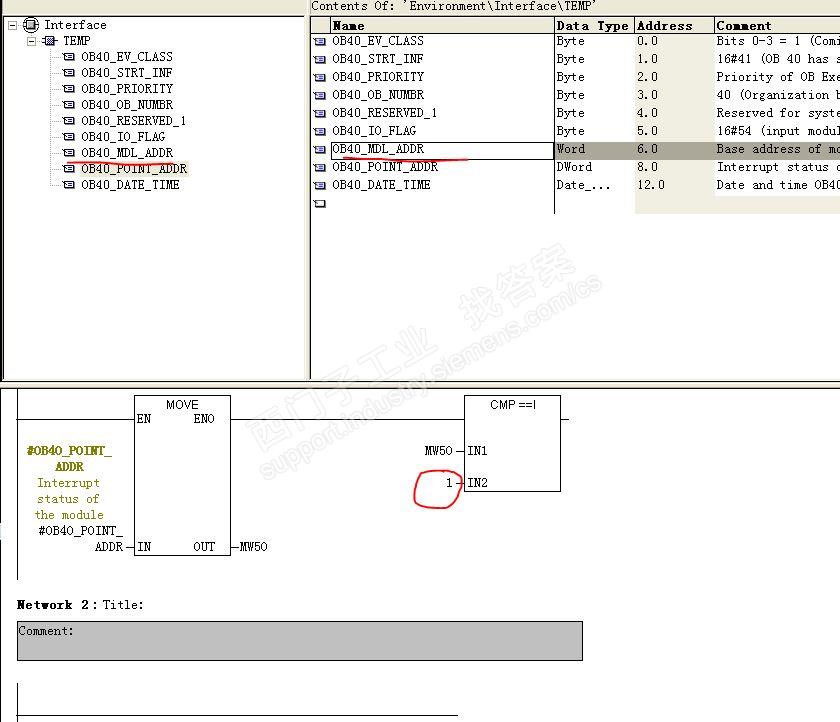840x722 pixels.
Task: Select table row icon for OB40_STRT_INF
Action: click(x=320, y=59)
